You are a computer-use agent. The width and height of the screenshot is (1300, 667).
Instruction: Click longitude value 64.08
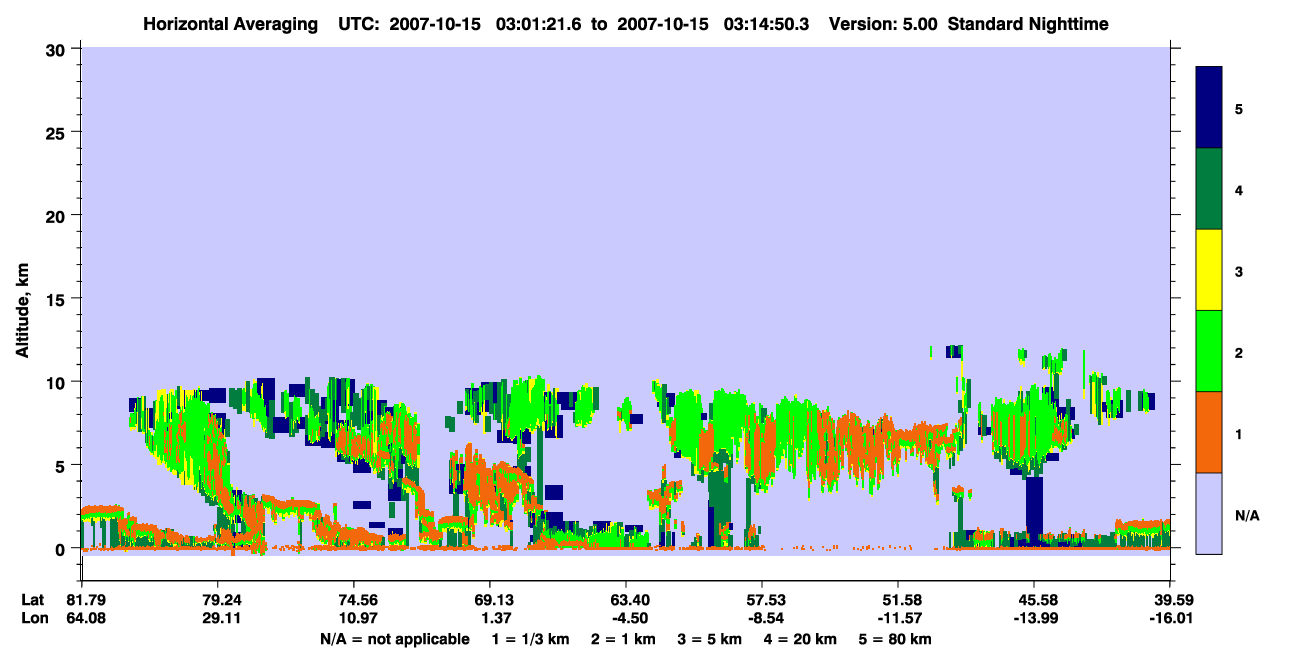(85, 618)
